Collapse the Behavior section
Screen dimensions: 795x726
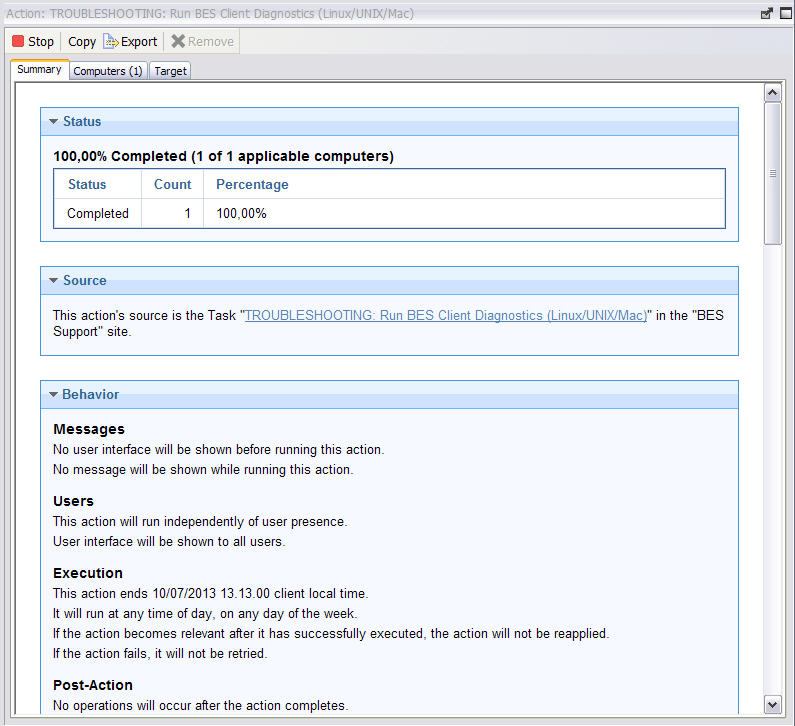pos(54,394)
